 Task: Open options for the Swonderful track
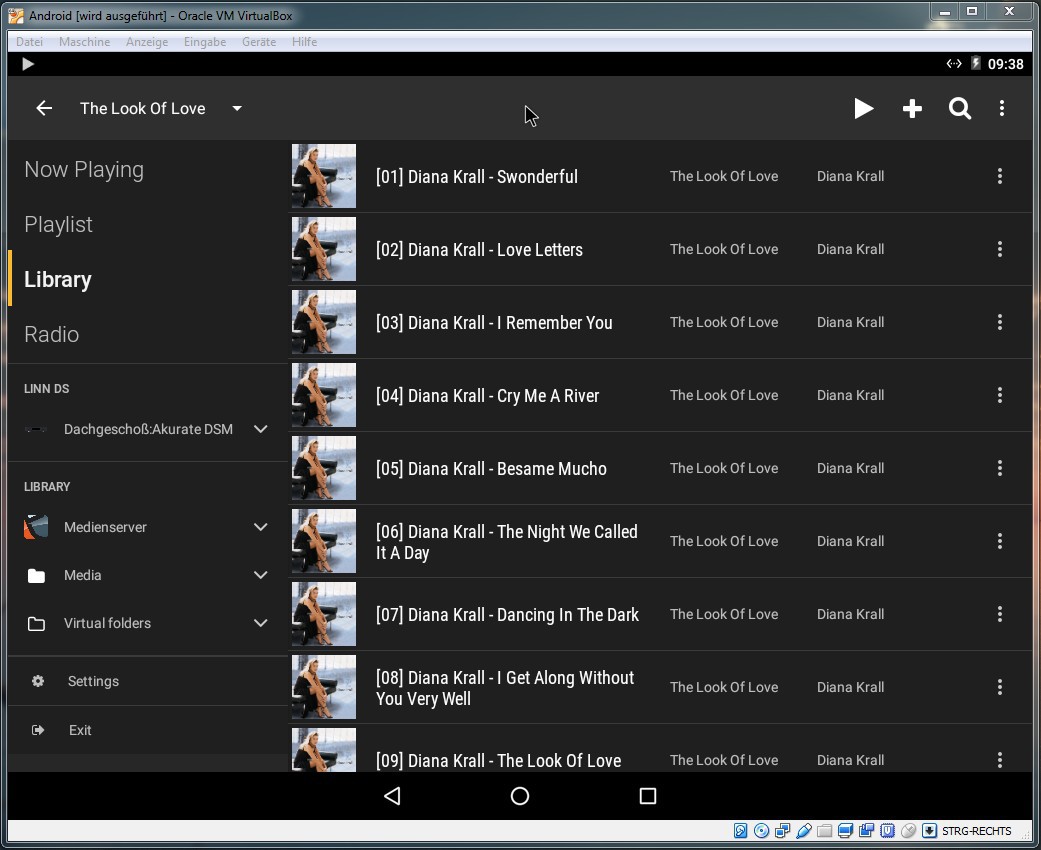pyautogui.click(x=999, y=177)
